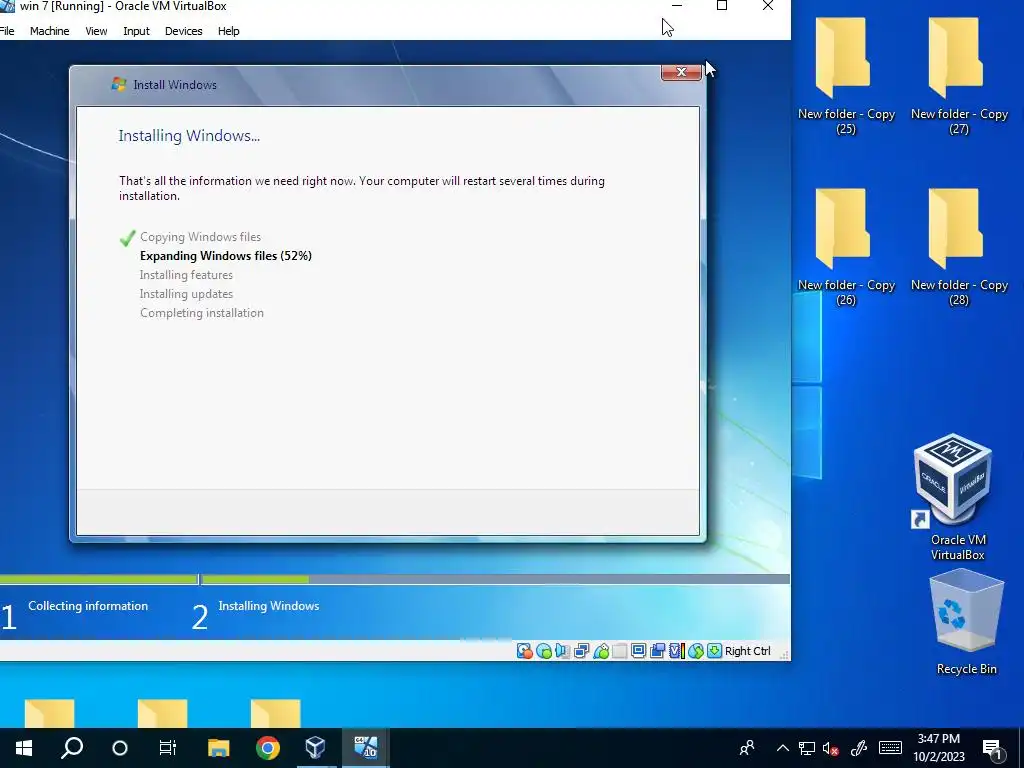Viewport: 1024px width, 768px height.
Task: Open Cortana circle on taskbar
Action: (120, 748)
